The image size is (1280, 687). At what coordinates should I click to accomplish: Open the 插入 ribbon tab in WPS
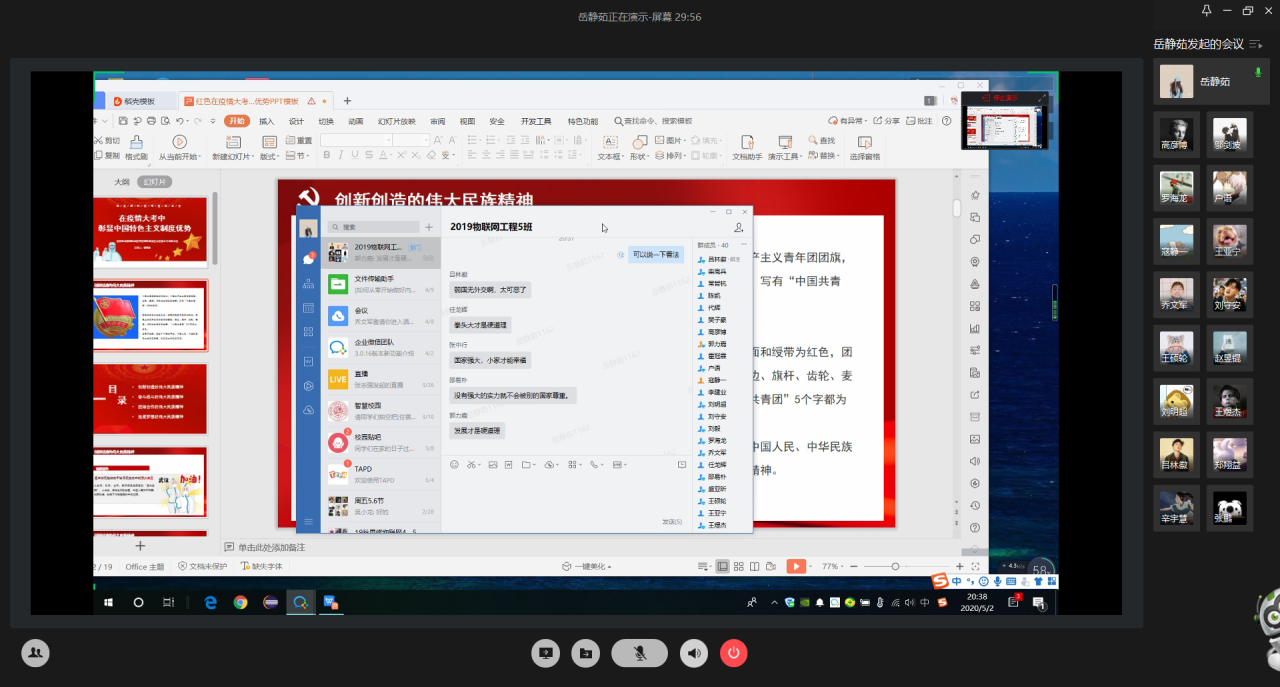[x=266, y=121]
